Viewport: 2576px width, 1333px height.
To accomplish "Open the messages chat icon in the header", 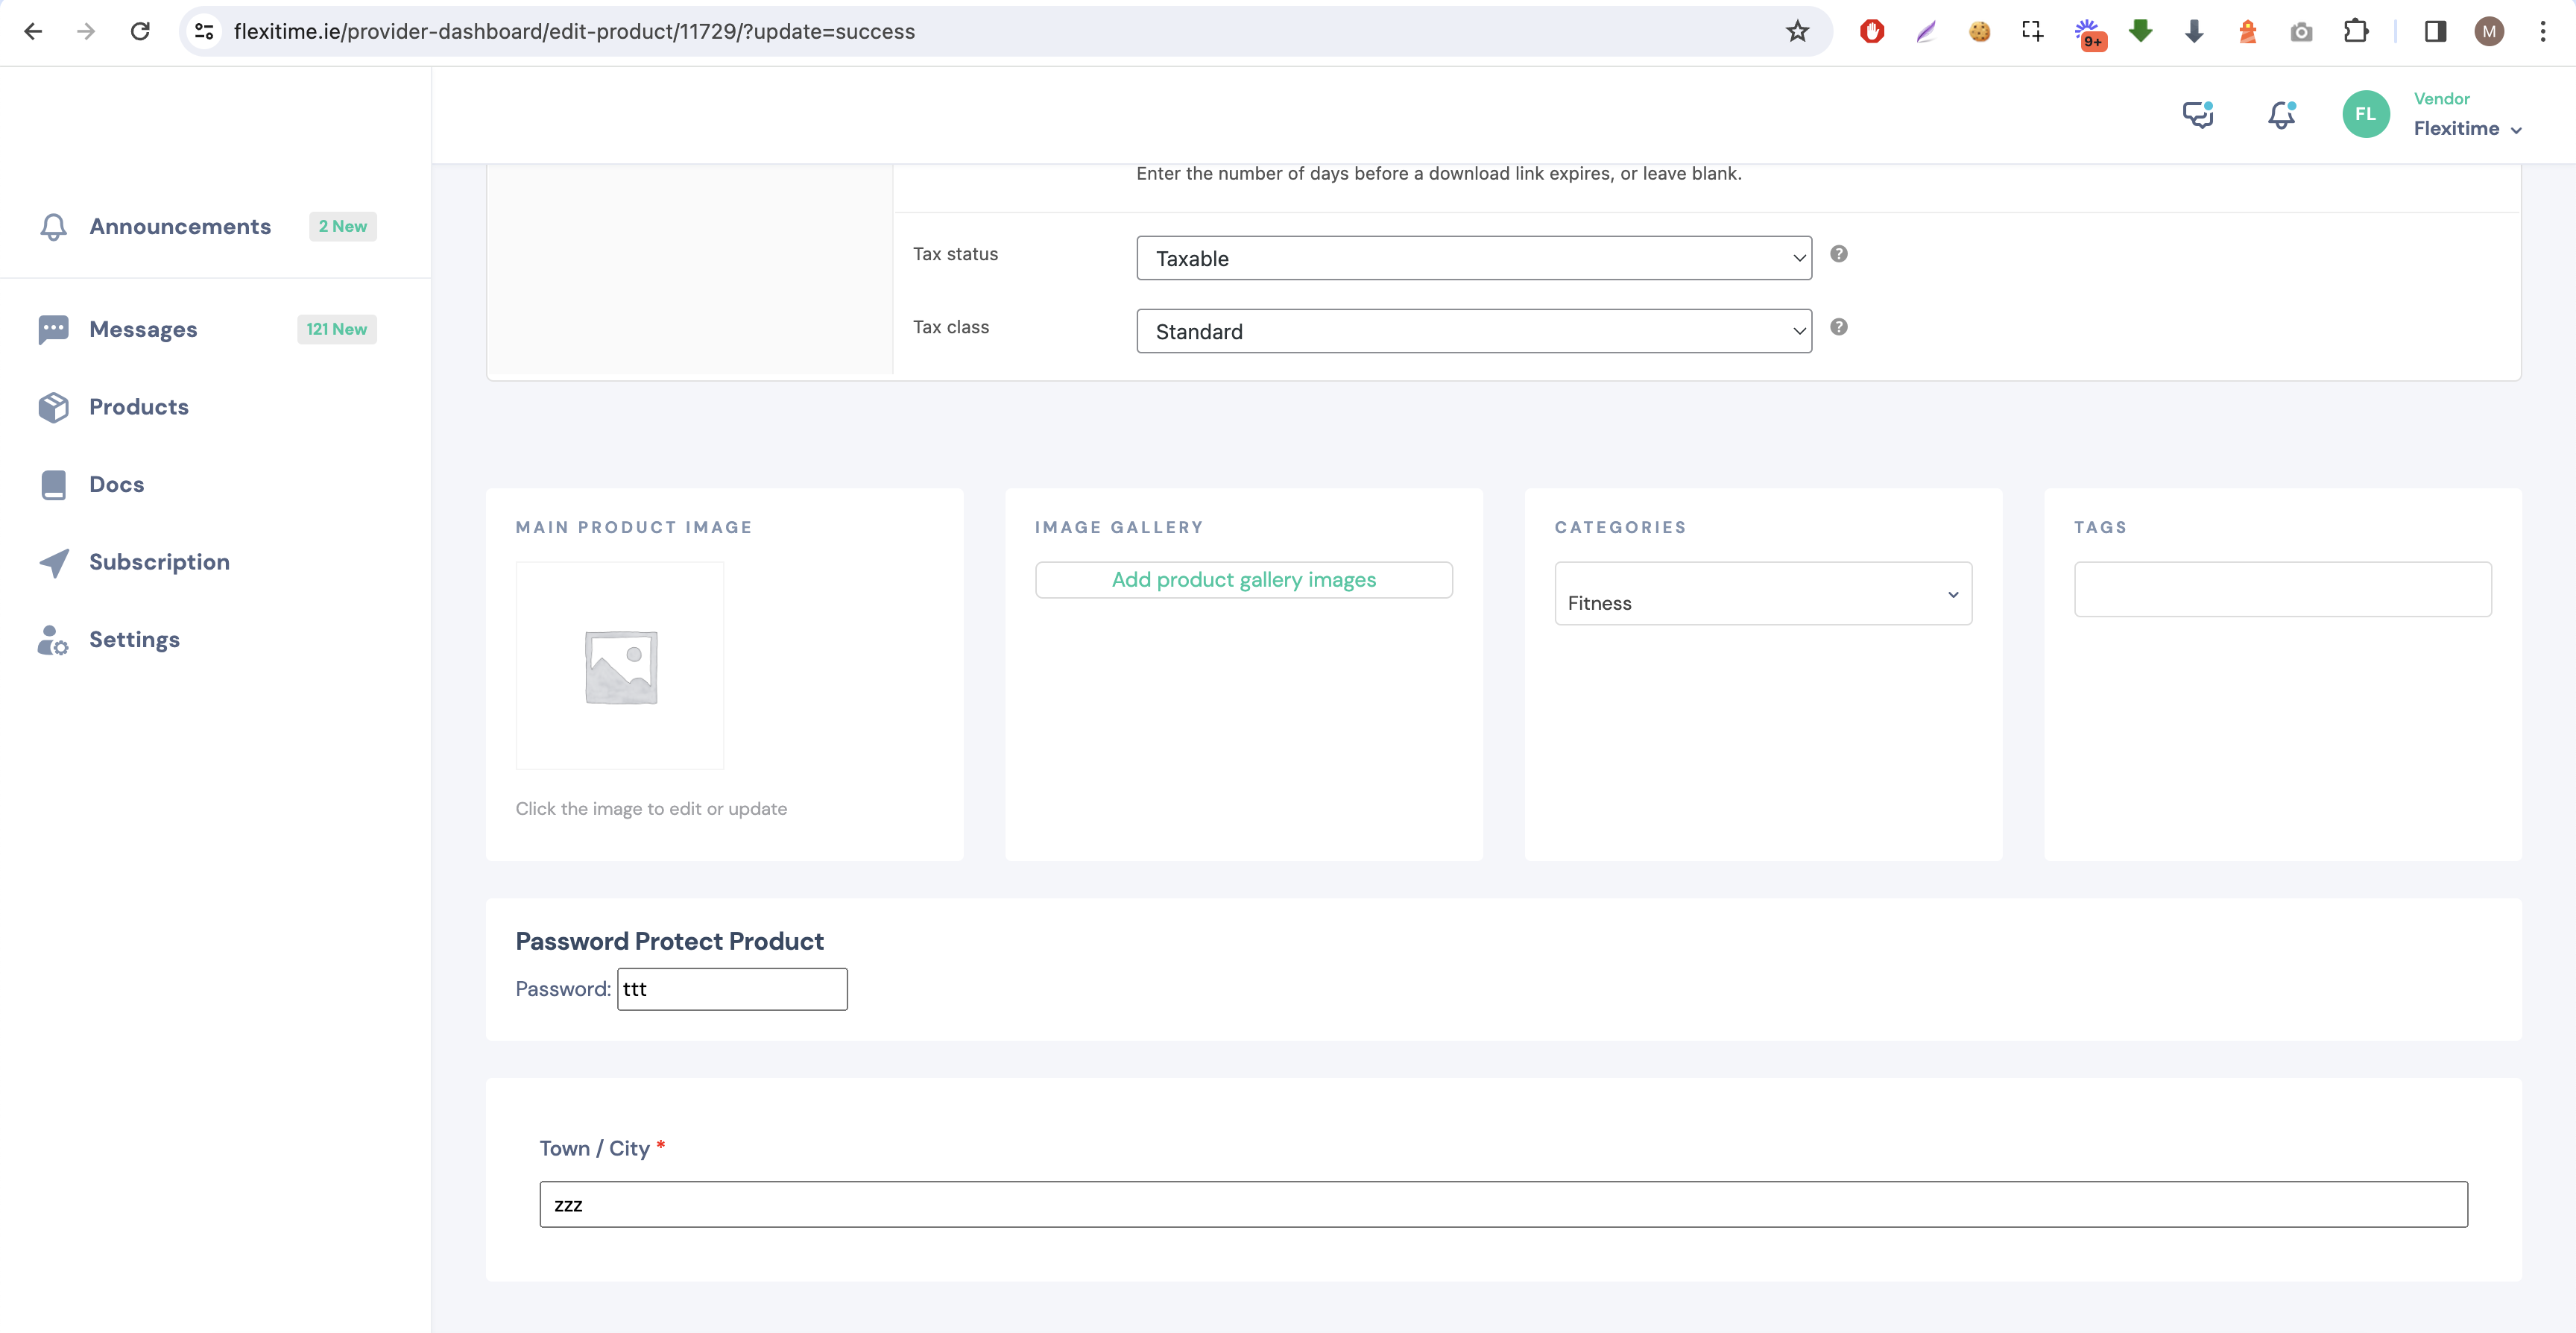I will point(2197,115).
